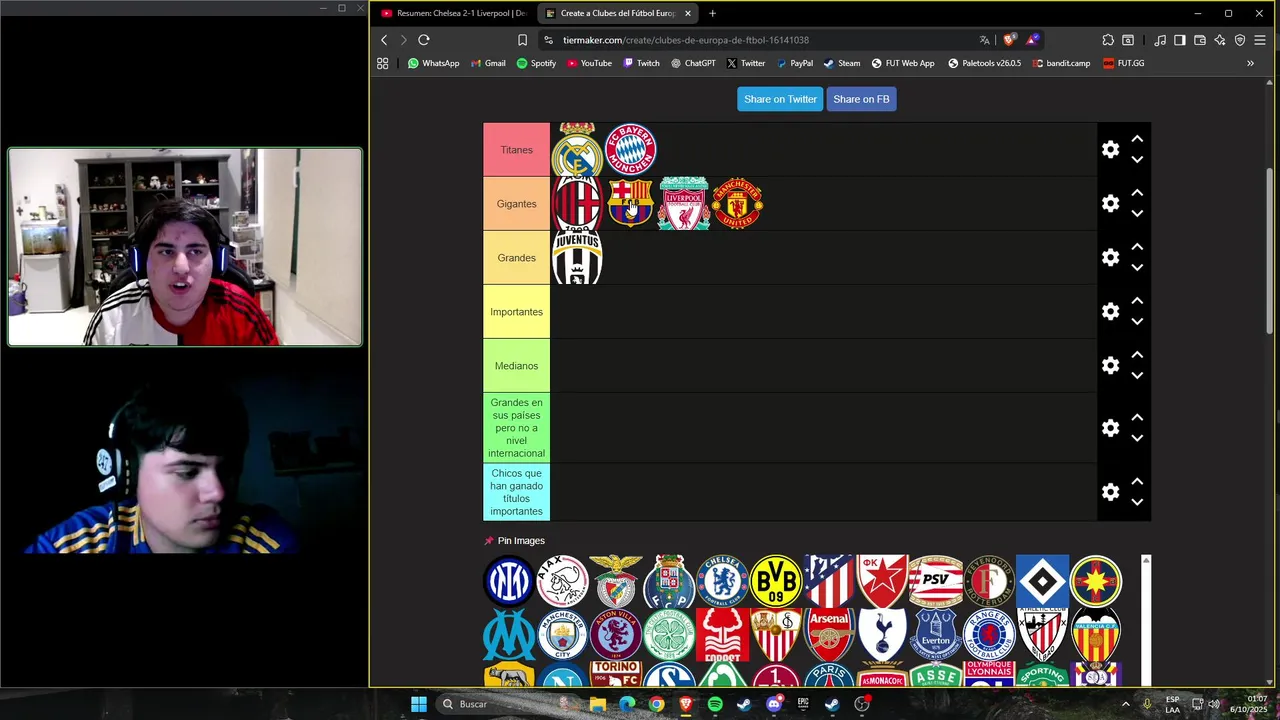Viewport: 1280px width, 720px height.
Task: Open settings gear for the Grandes row
Action: tap(1110, 258)
